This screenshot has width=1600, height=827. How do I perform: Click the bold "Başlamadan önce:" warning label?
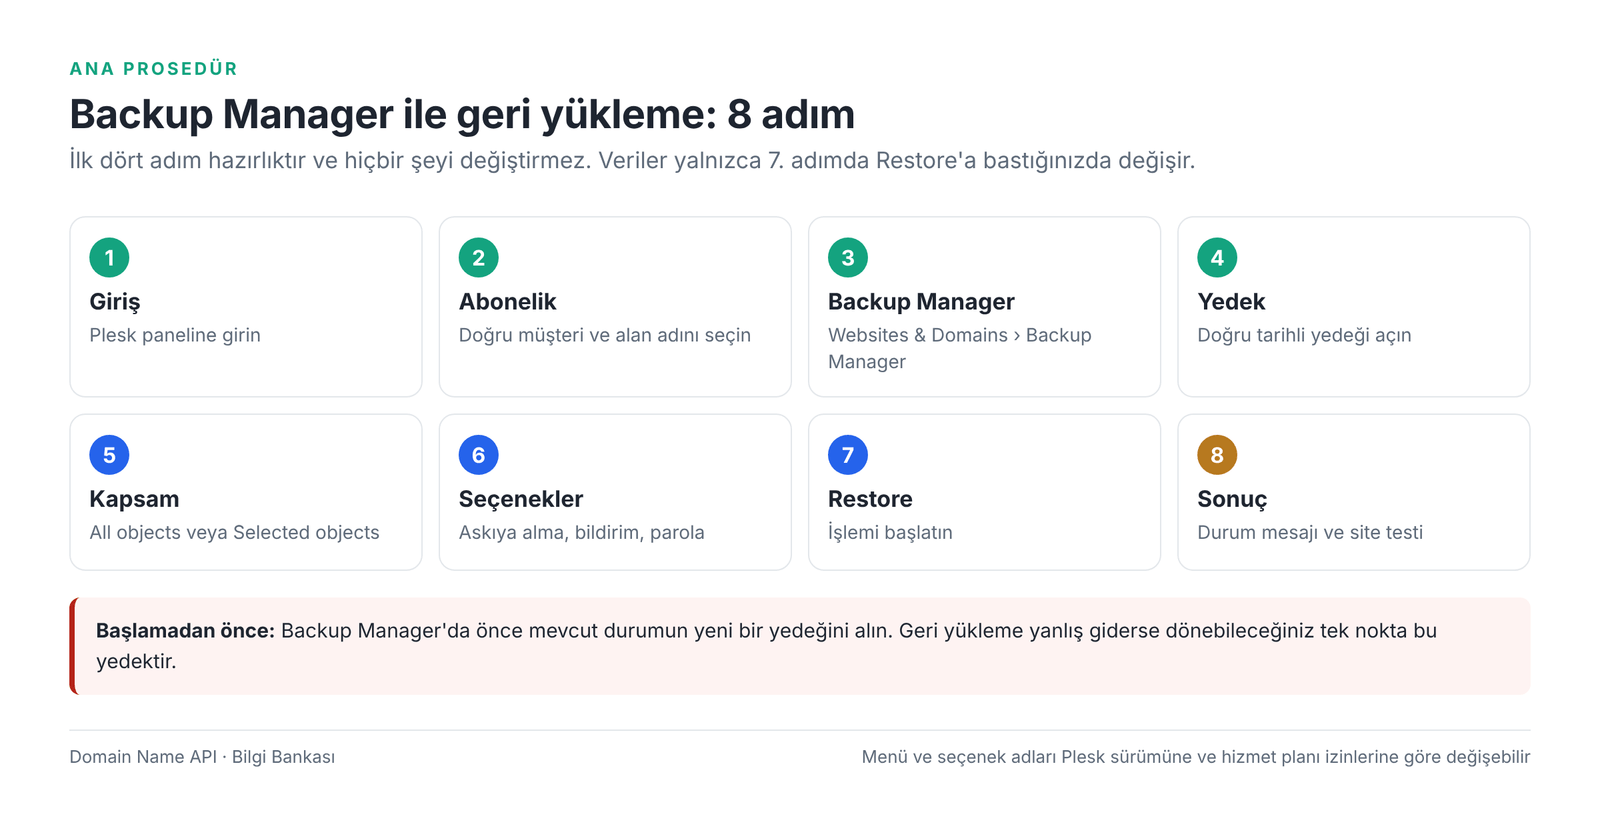[x=185, y=631]
